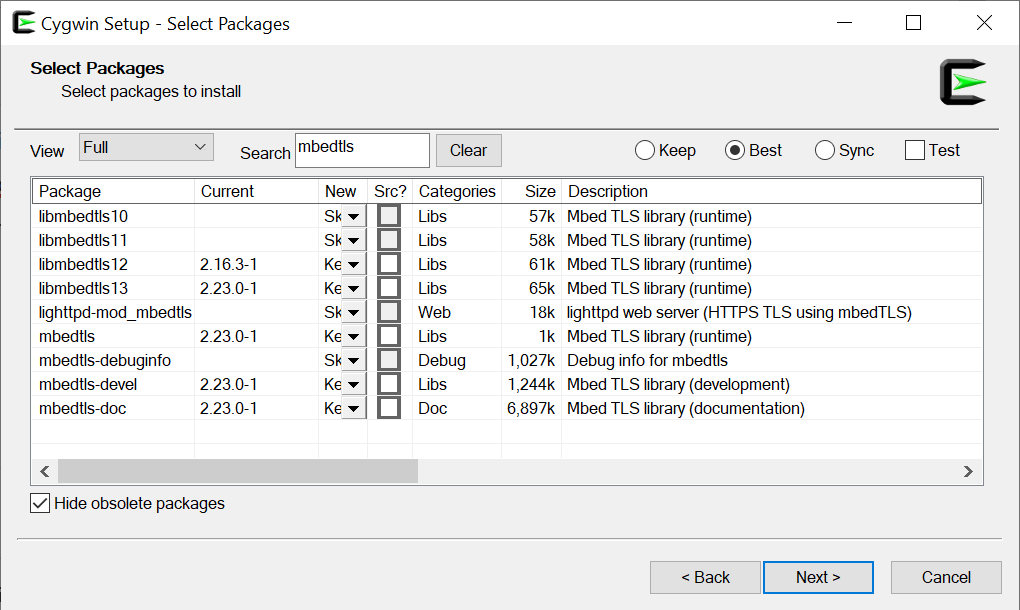Change the install action for mbedtls row
Screen dimensions: 1020x610
(354, 336)
